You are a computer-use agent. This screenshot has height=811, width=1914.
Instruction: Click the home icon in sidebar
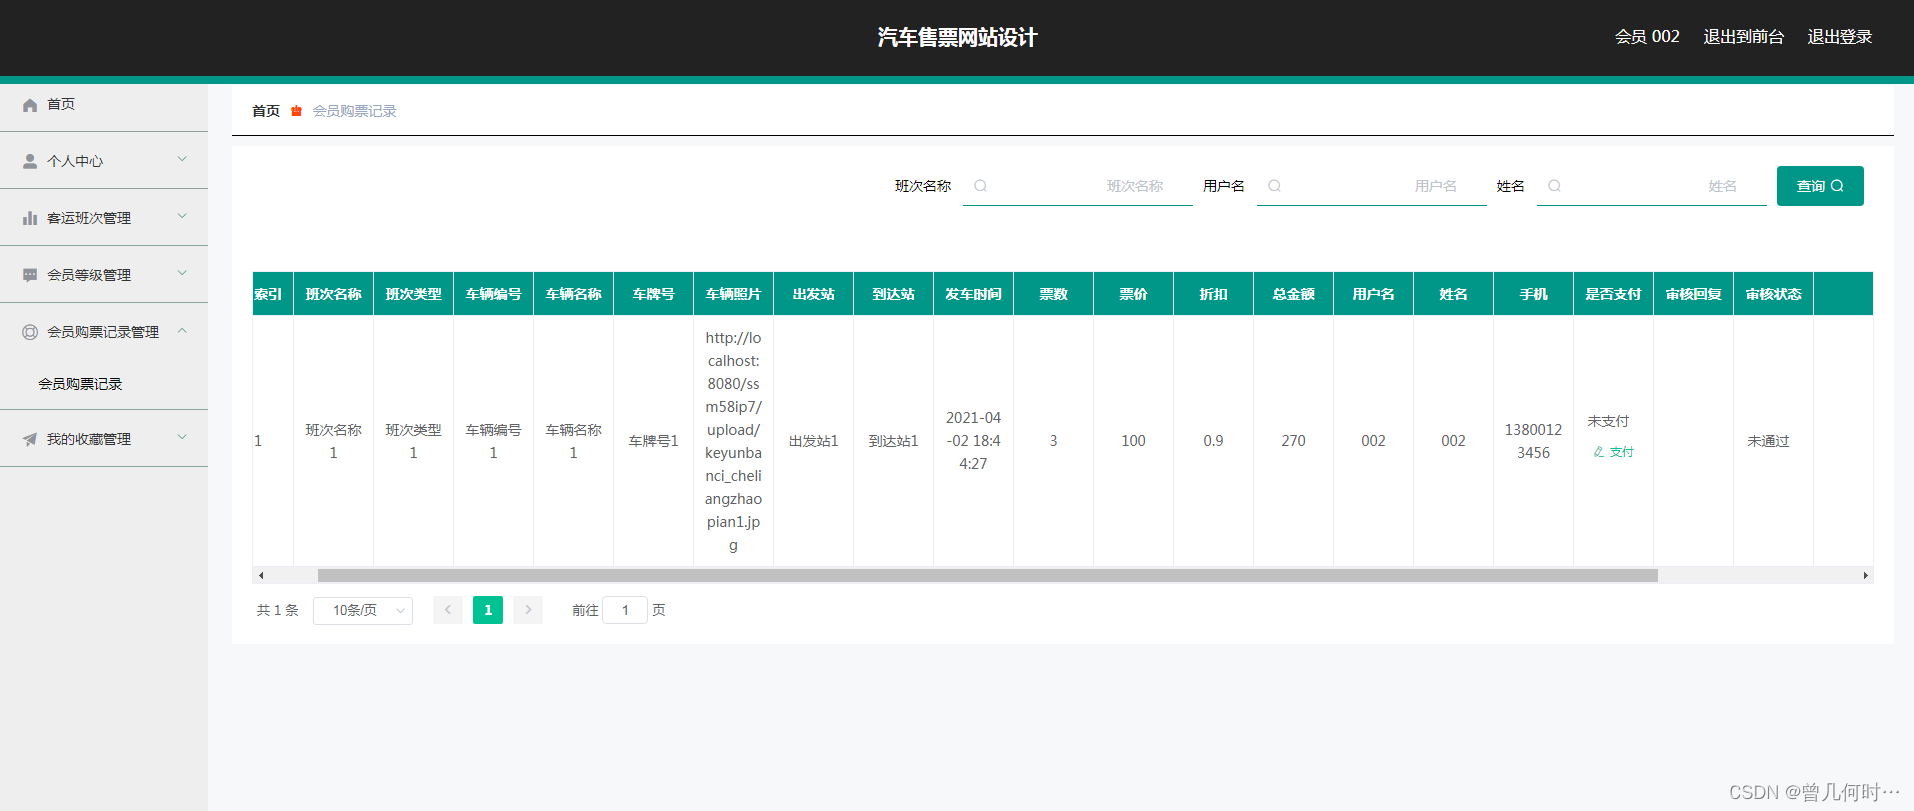coord(30,105)
